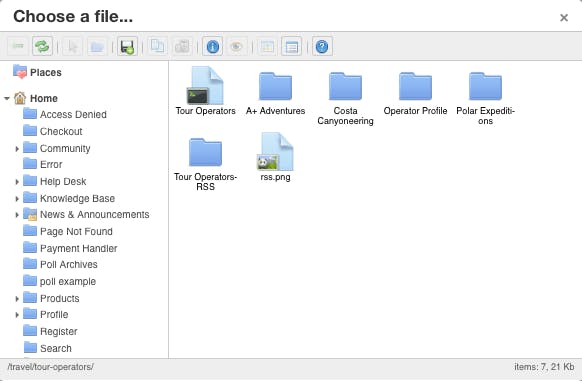This screenshot has height=381, width=582.
Task: Open Places in the sidebar
Action: pyautogui.click(x=37, y=72)
